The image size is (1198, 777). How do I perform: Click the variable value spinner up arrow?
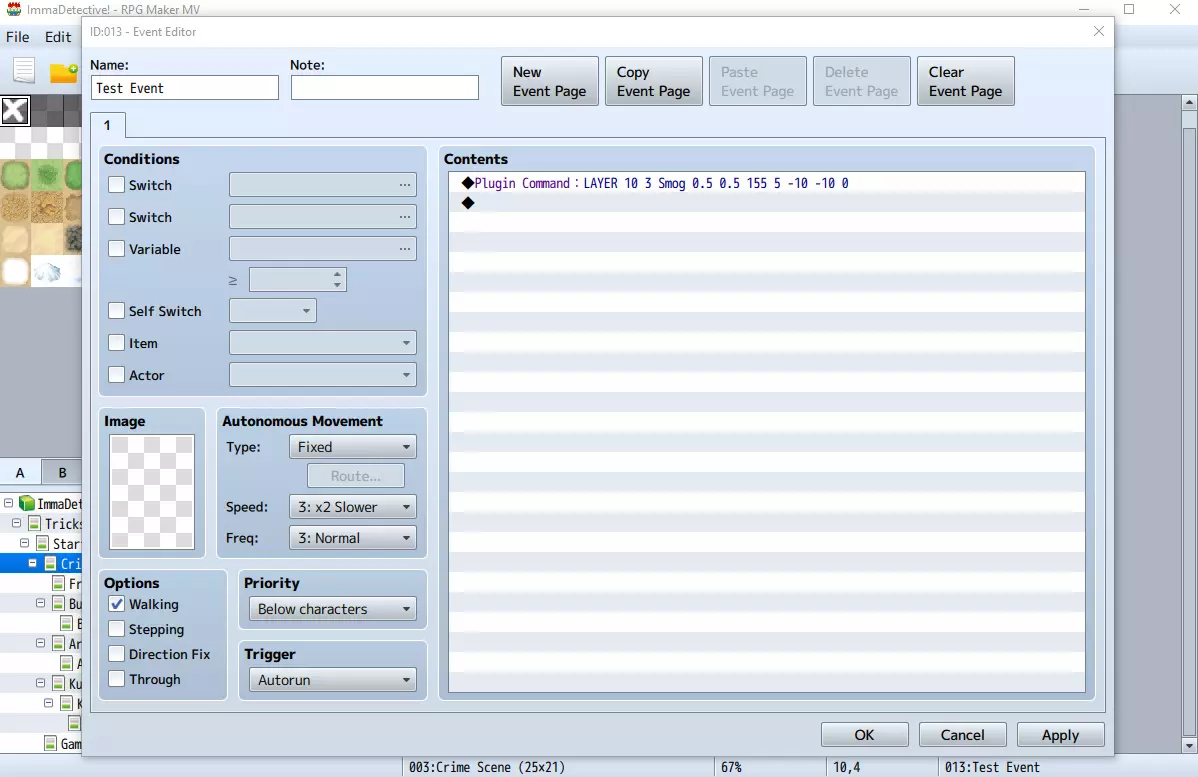pyautogui.click(x=337, y=274)
